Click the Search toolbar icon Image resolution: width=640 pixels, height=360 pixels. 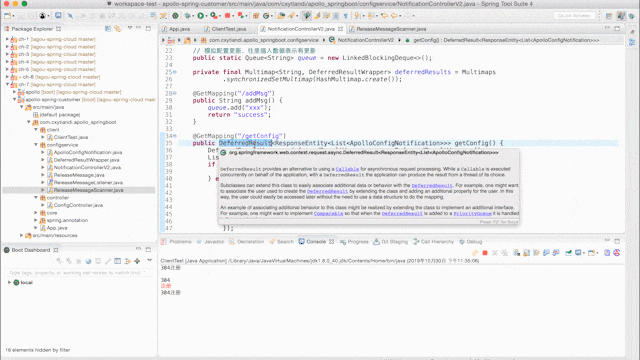pyautogui.click(x=291, y=16)
